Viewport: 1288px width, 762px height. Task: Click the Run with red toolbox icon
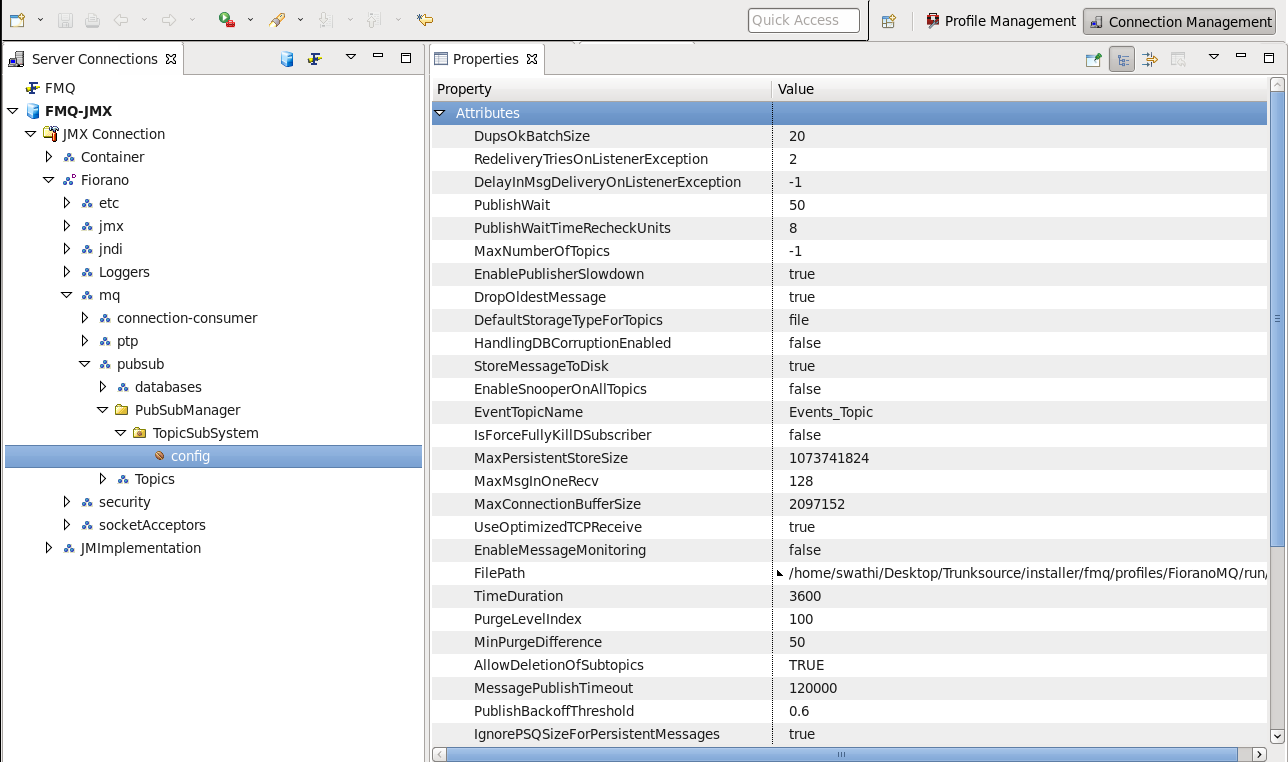[x=227, y=20]
